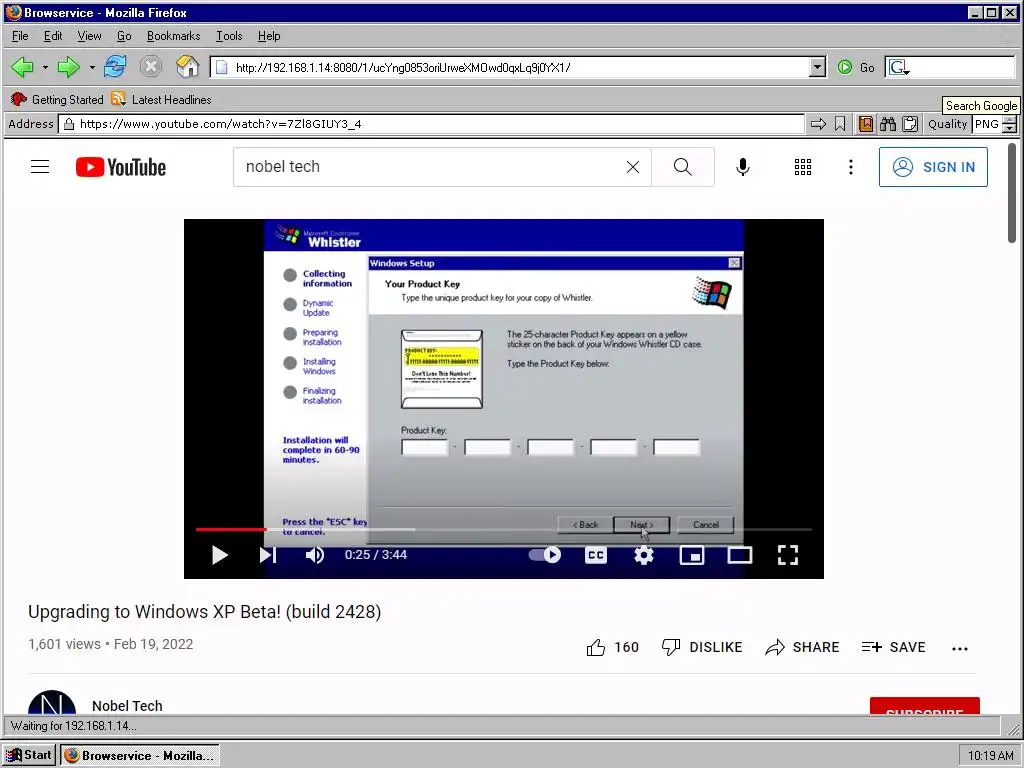The image size is (1024, 768).
Task: Expand the Firefox URL bar history dropdown
Action: (817, 67)
